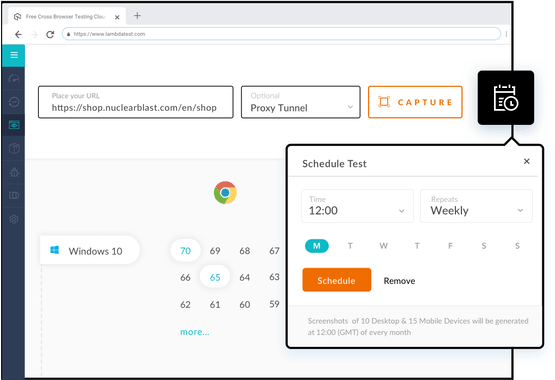Close the Free Cross Browser Testing tab

tap(117, 17)
